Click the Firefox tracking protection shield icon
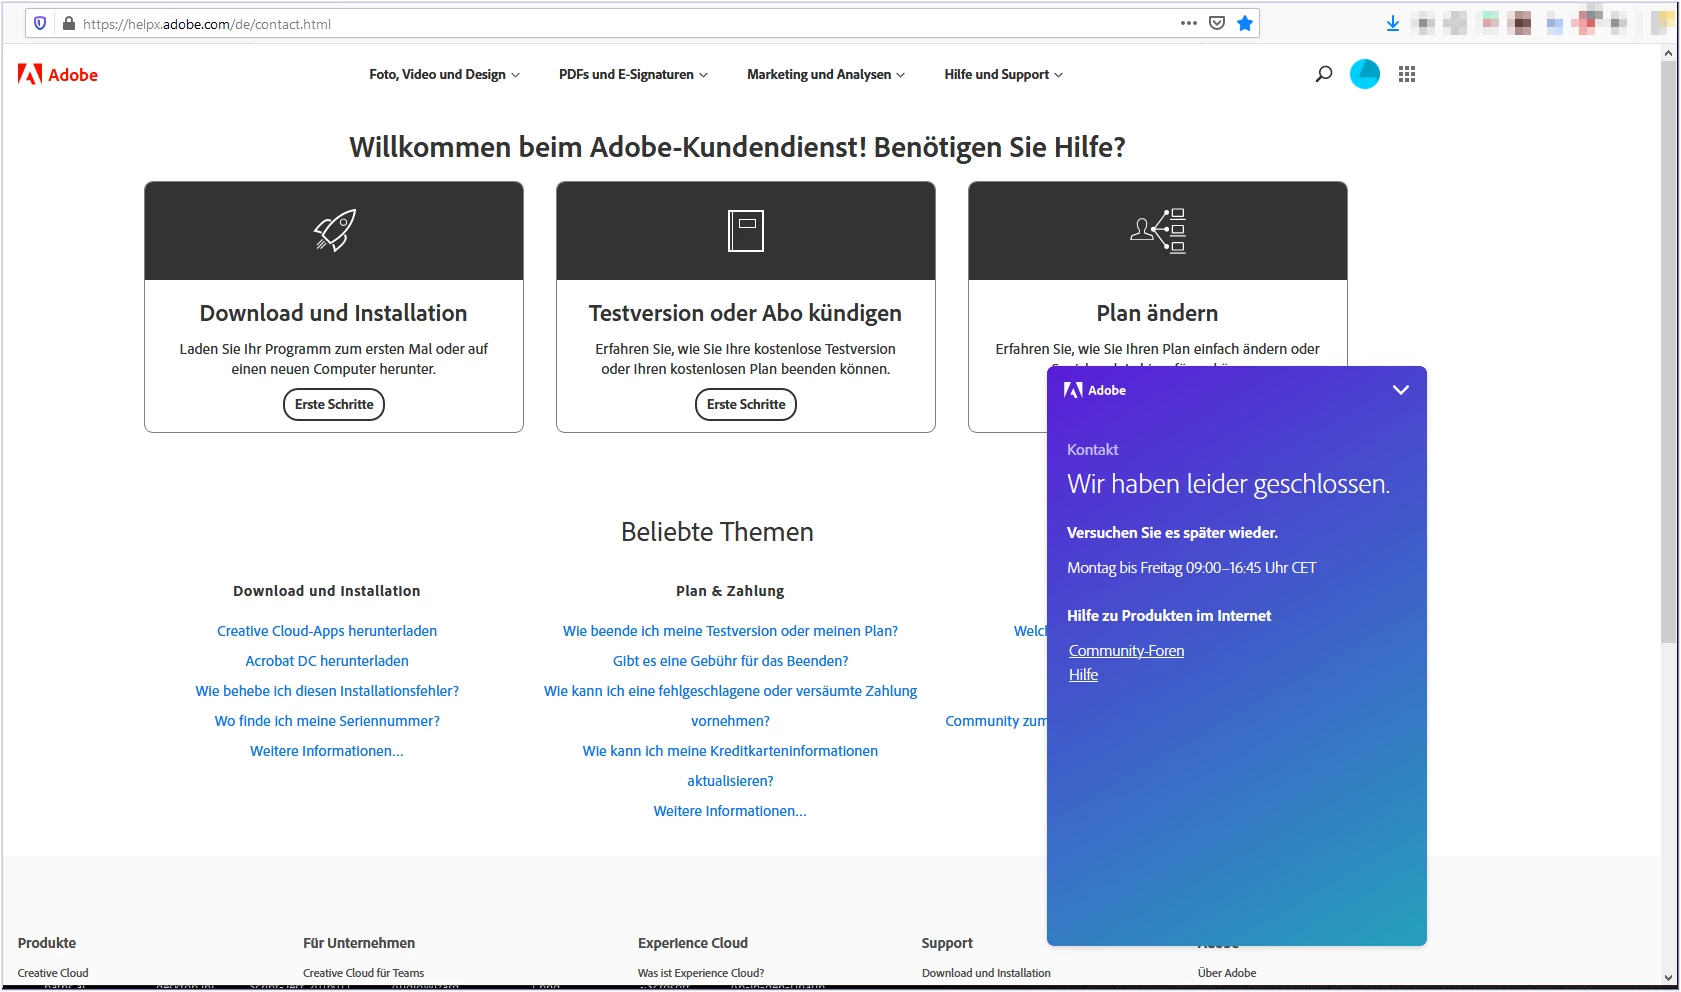1681x992 pixels. [40, 23]
